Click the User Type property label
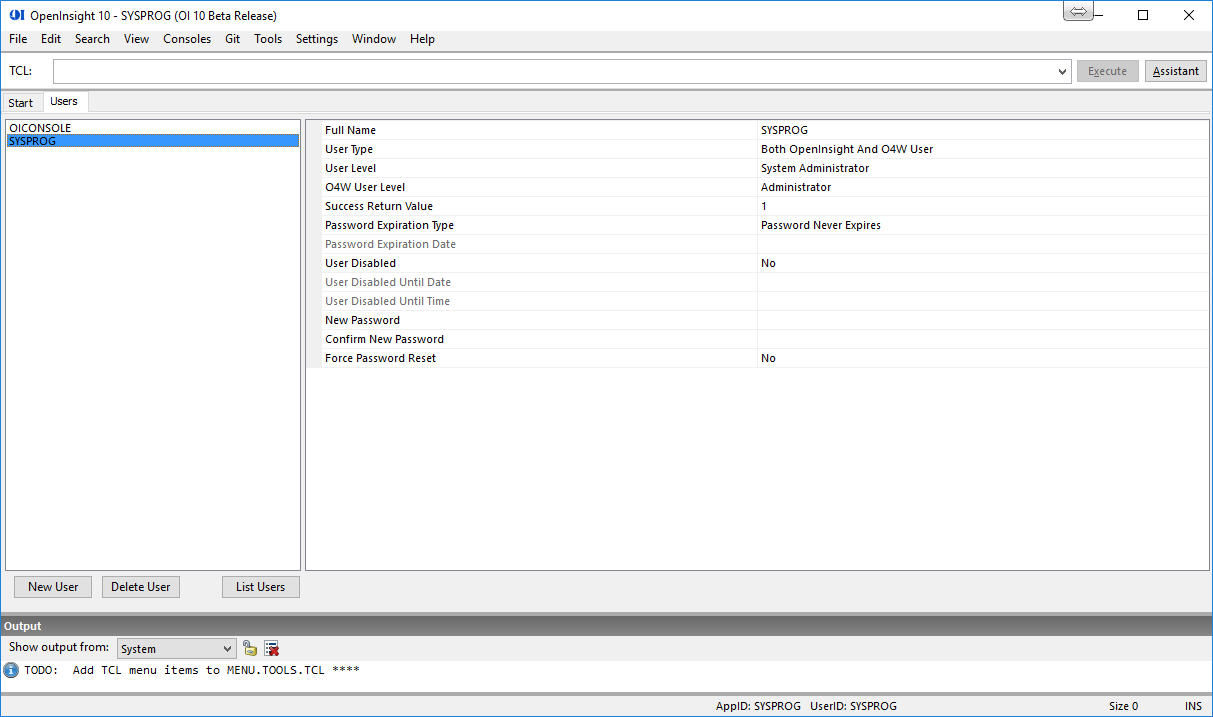 pos(349,149)
